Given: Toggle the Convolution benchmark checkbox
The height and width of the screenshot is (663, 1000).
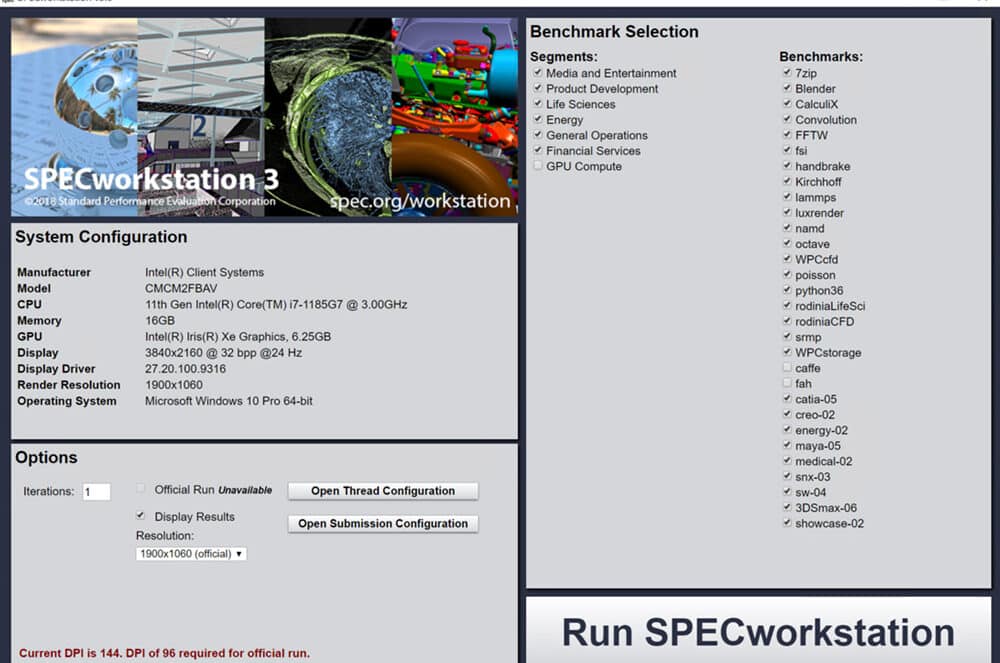Looking at the screenshot, I should [787, 119].
